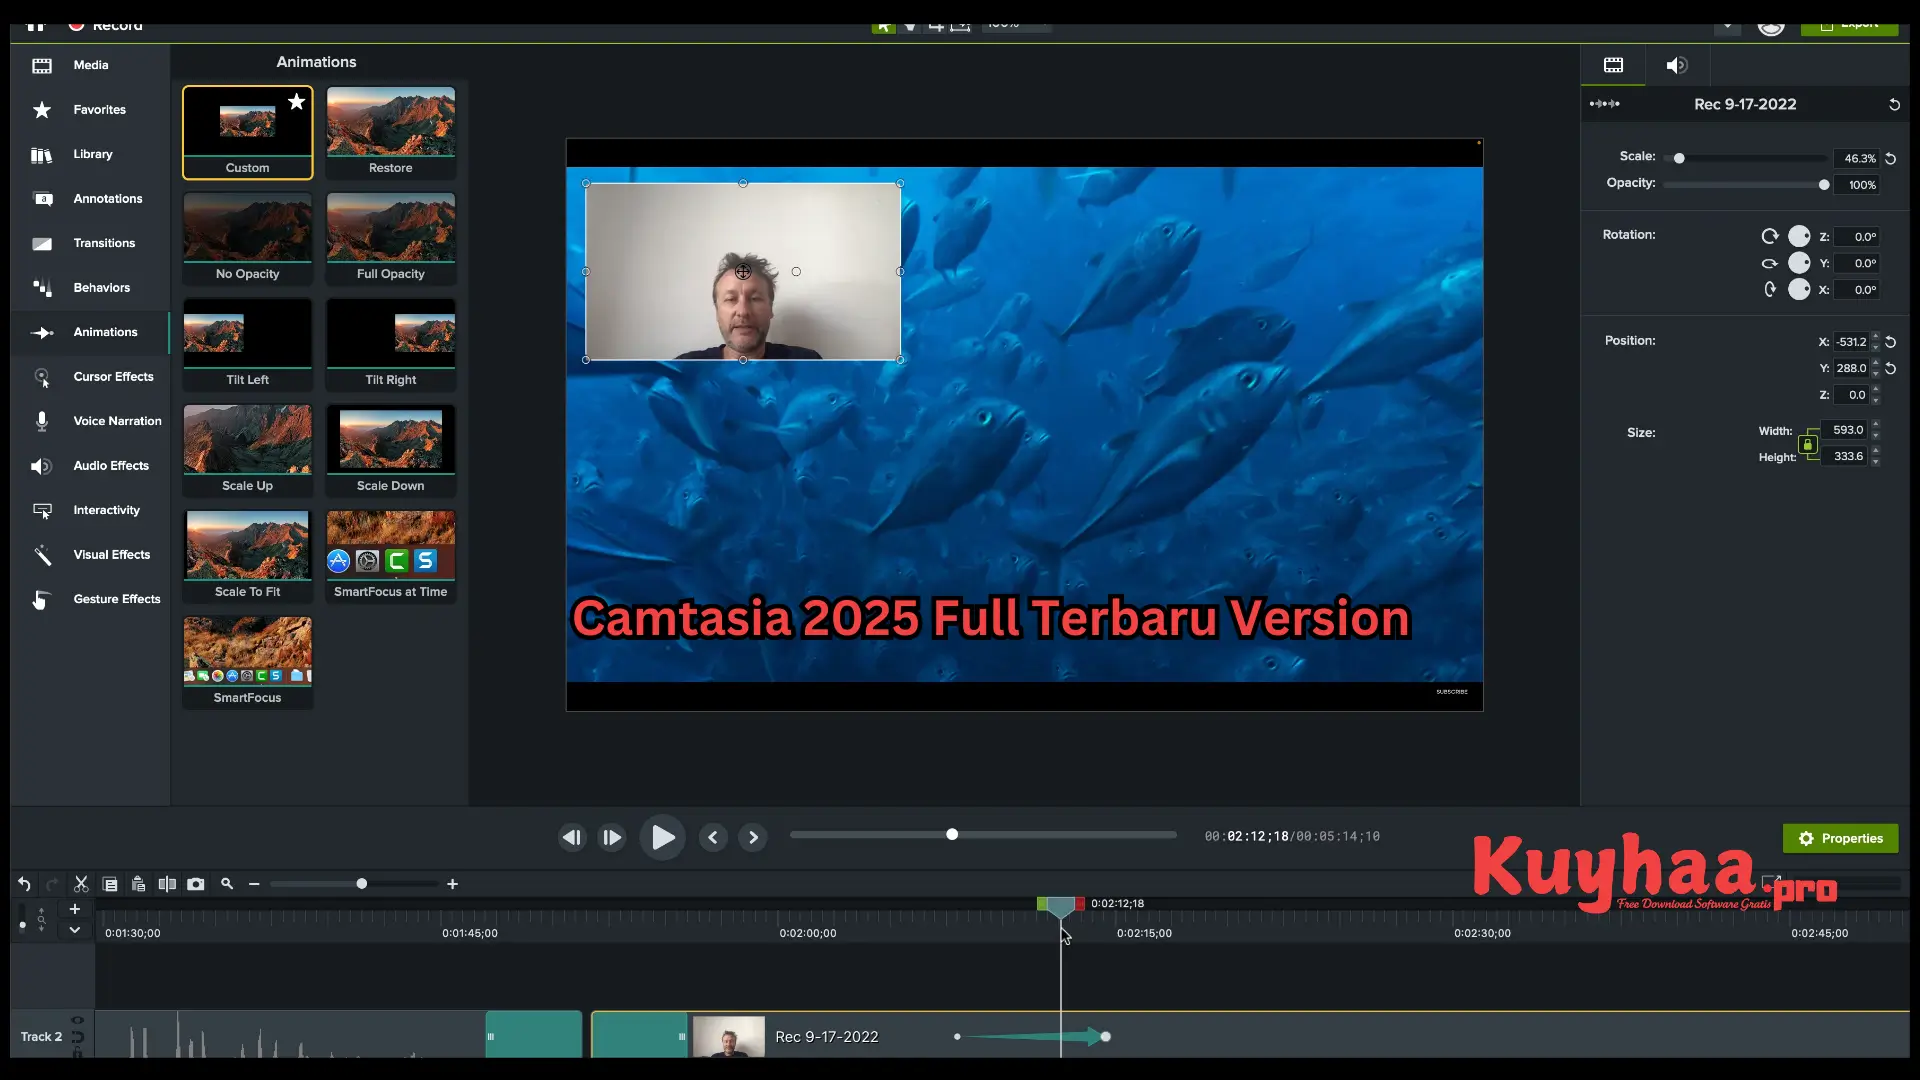The image size is (1920, 1080).
Task: Capture a frame with the camera snapshot icon
Action: click(x=196, y=884)
